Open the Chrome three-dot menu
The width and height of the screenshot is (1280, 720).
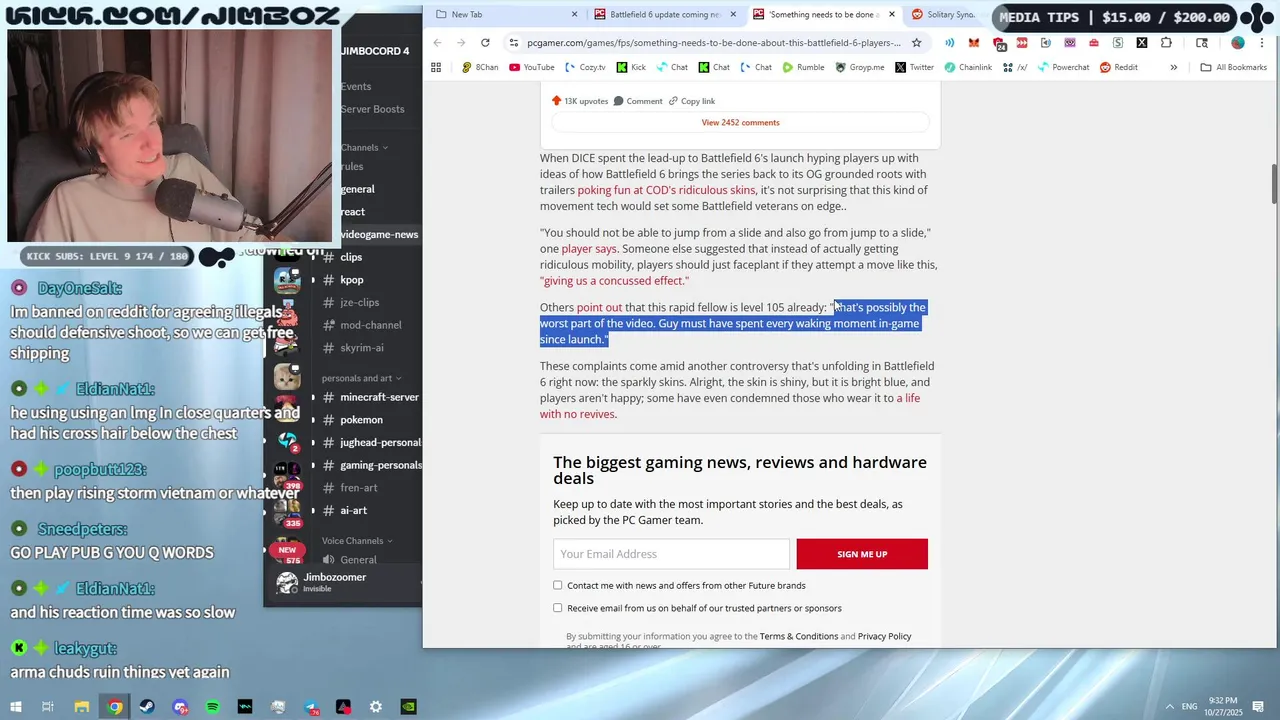(1263, 43)
